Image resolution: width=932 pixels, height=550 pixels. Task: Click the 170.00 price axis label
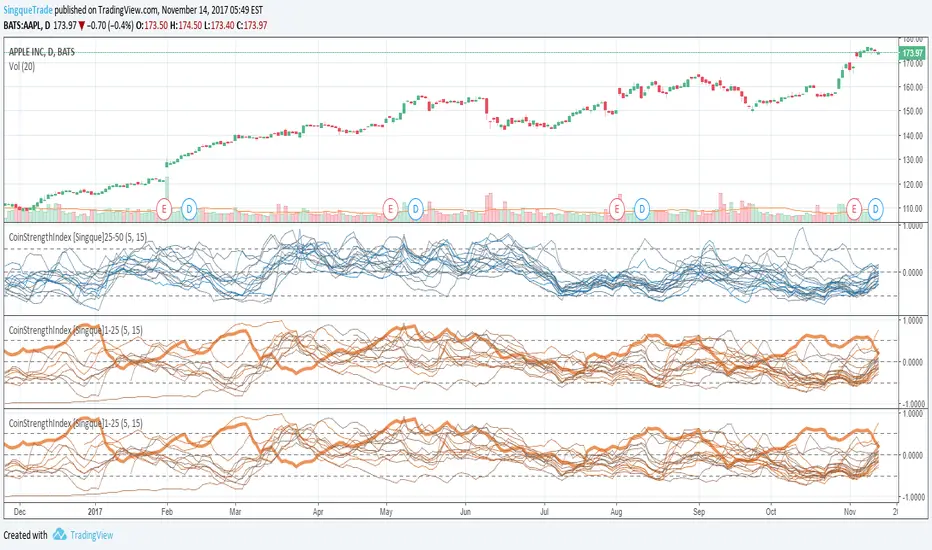coord(912,63)
